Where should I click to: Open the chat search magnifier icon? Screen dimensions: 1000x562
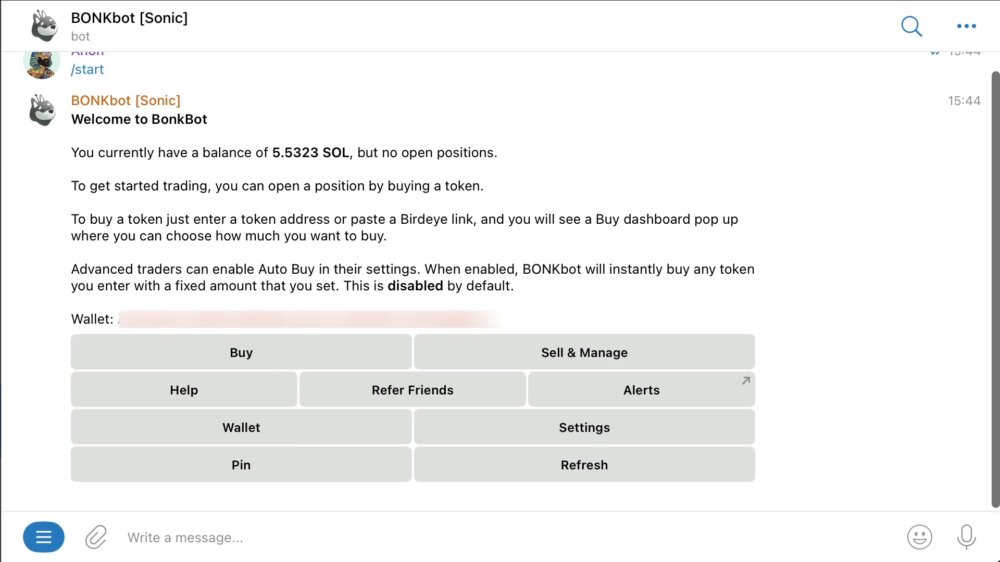[x=911, y=26]
